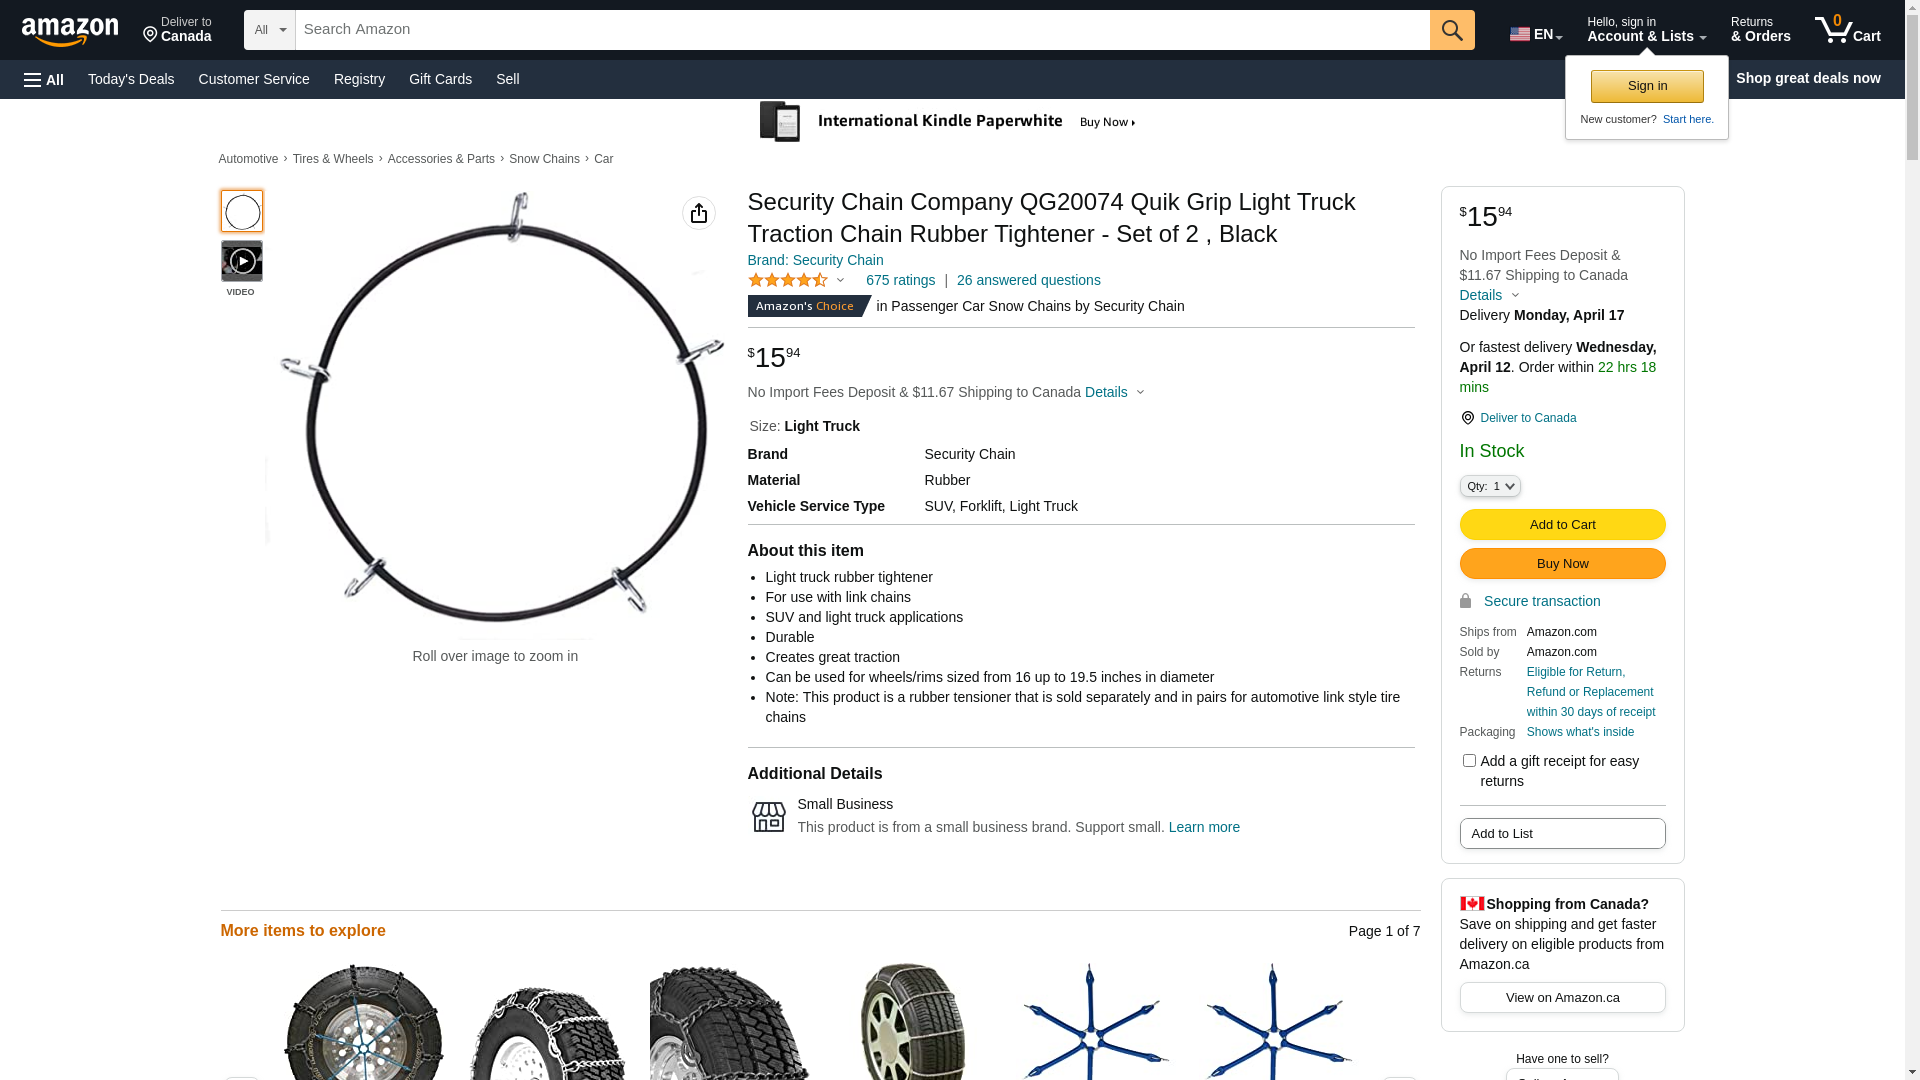The height and width of the screenshot is (1080, 1920).
Task: Open the All hamburger menu
Action: (44, 79)
